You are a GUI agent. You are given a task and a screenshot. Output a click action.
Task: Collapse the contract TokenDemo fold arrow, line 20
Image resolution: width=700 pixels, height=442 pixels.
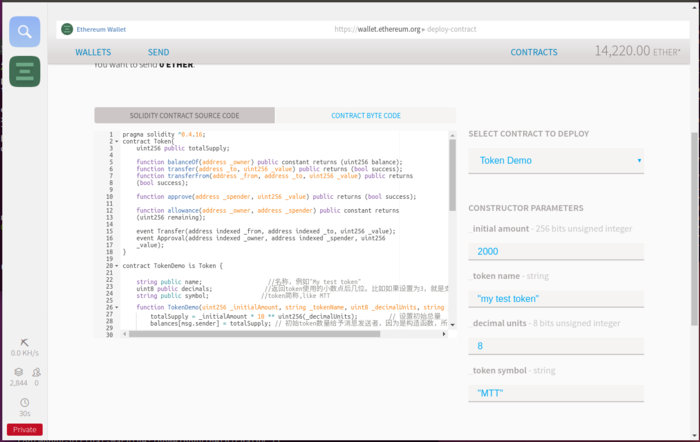click(117, 266)
